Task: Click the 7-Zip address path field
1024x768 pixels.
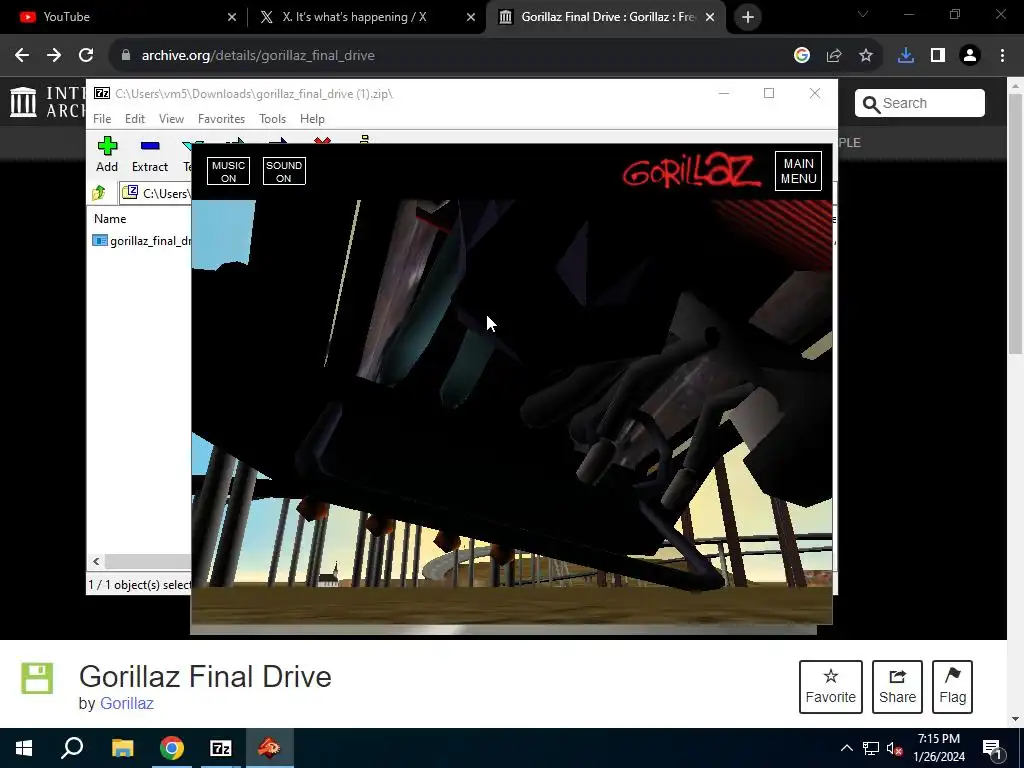Action: (157, 193)
